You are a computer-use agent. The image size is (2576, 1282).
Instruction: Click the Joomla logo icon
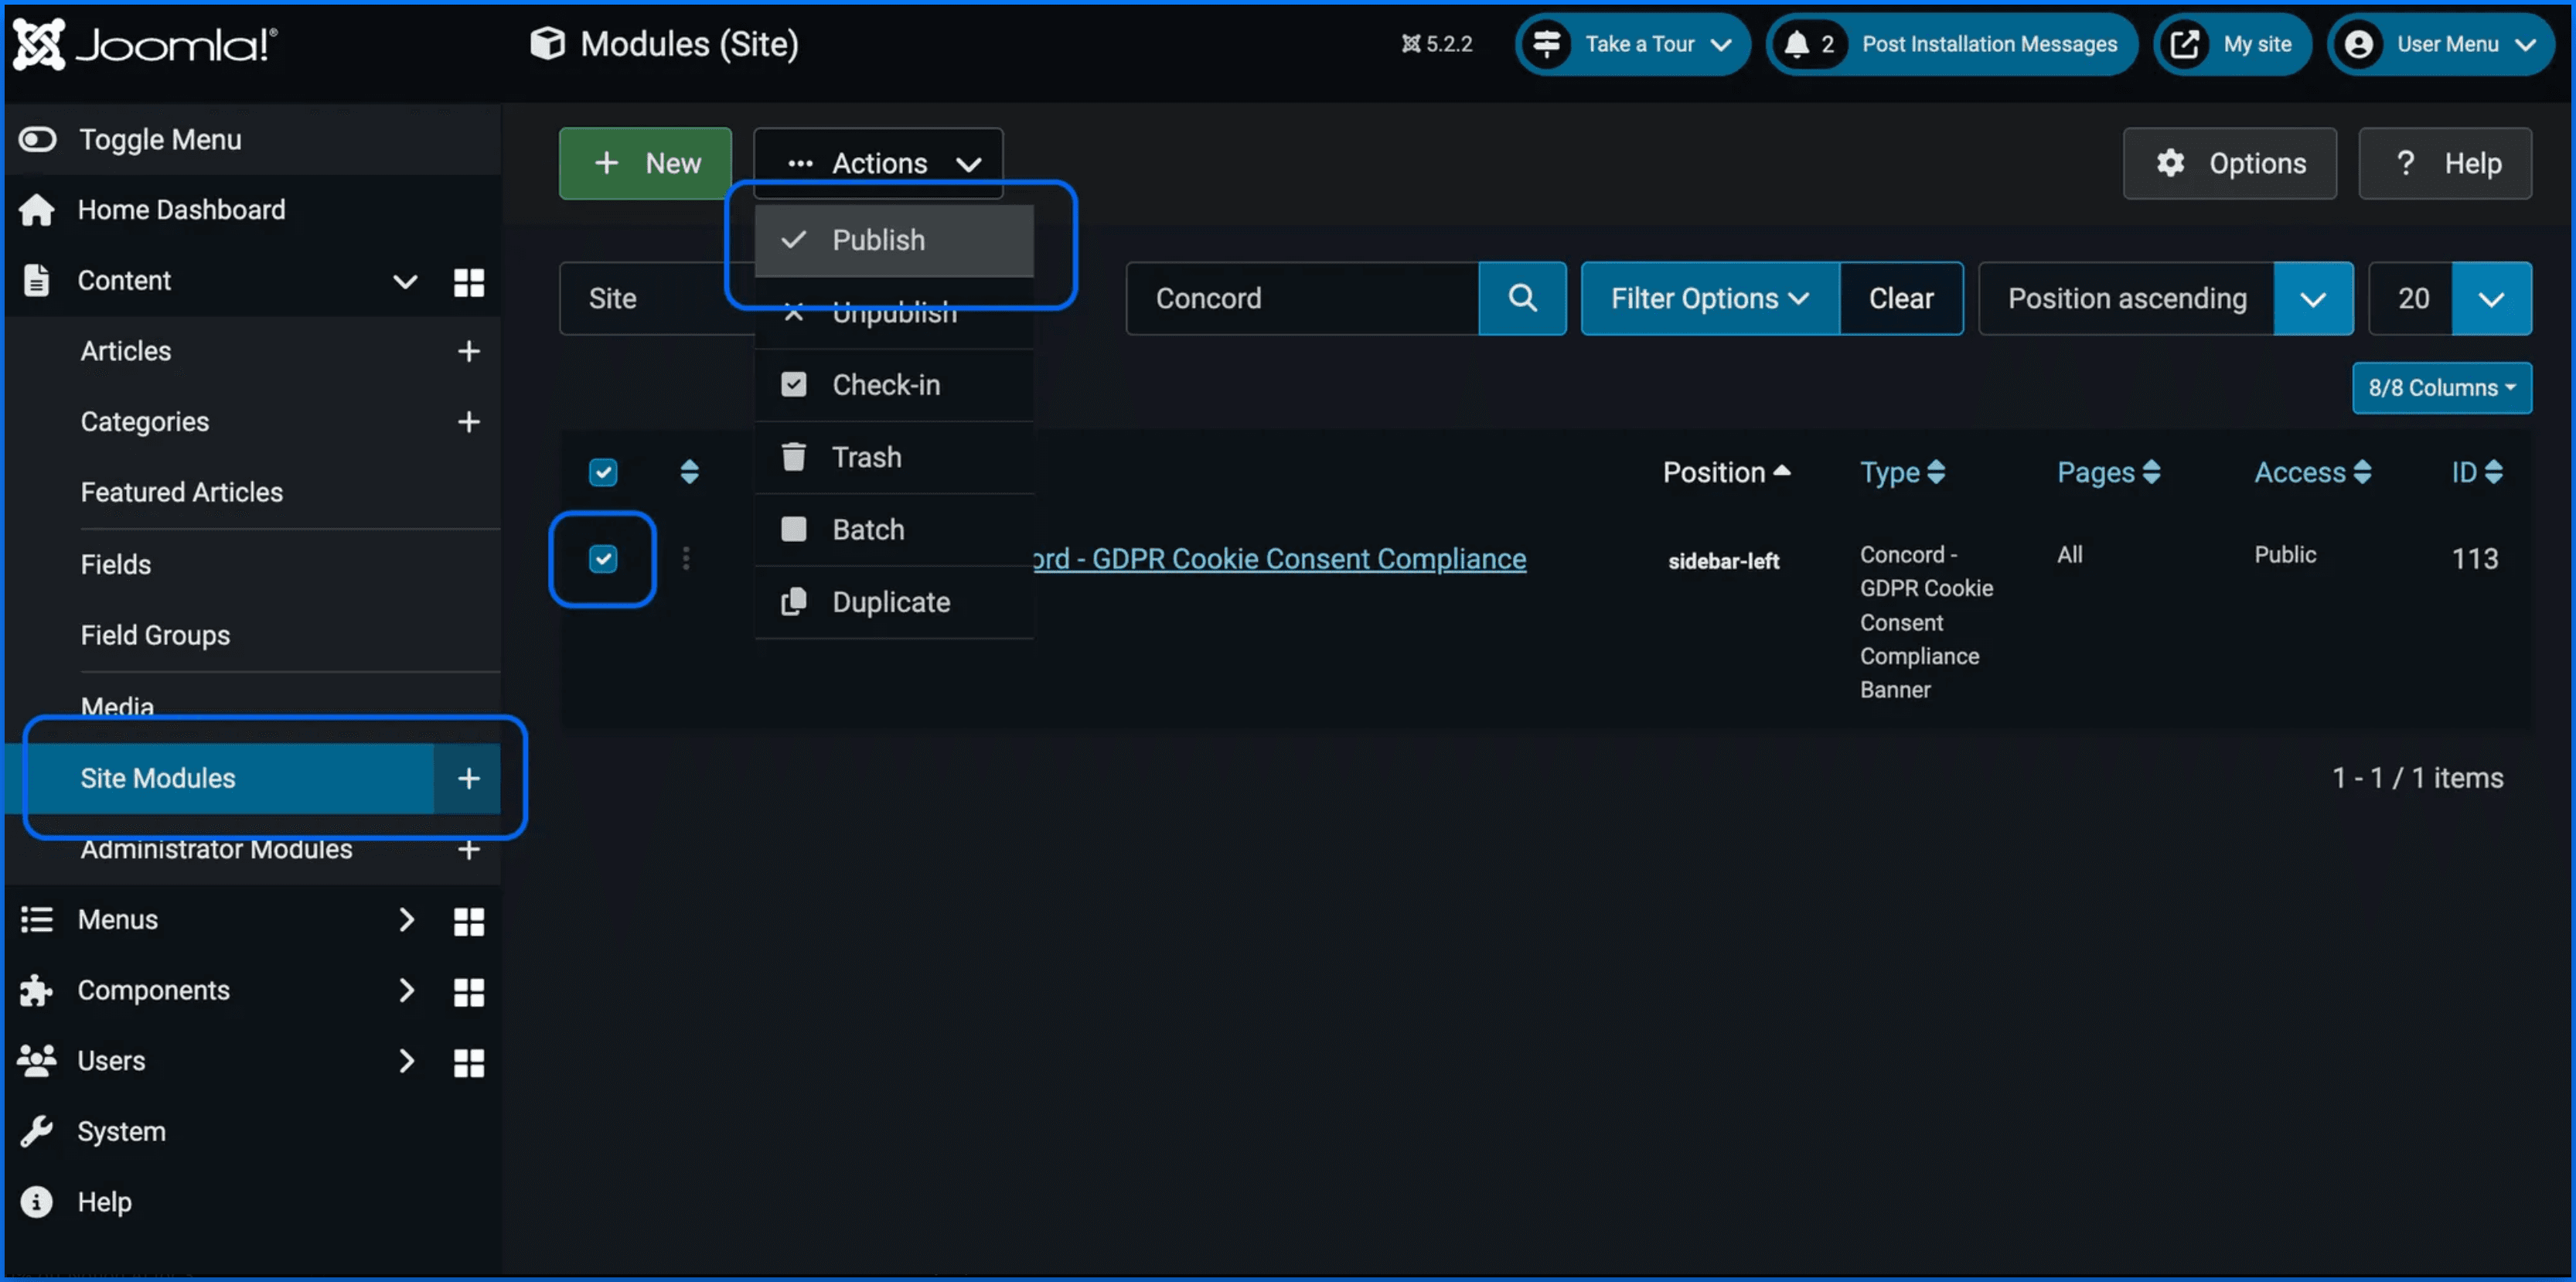point(40,44)
